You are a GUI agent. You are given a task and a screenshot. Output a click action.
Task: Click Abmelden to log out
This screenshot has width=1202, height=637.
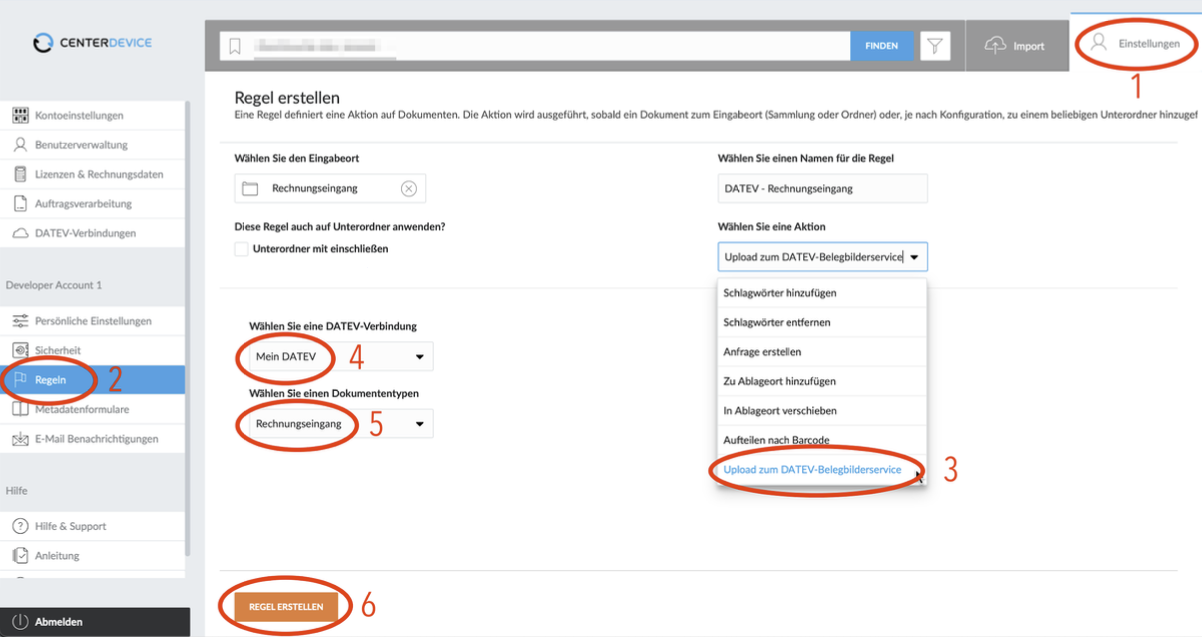(x=96, y=622)
